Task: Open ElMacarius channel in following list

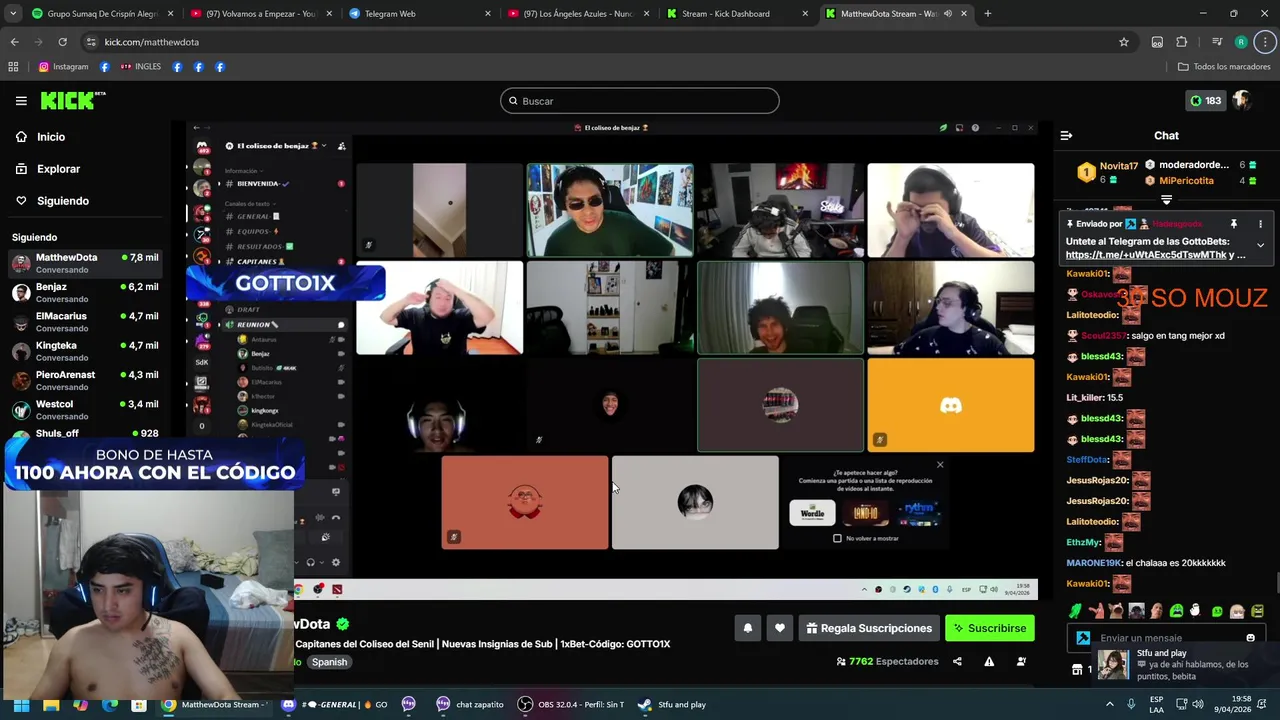Action: pos(85,322)
